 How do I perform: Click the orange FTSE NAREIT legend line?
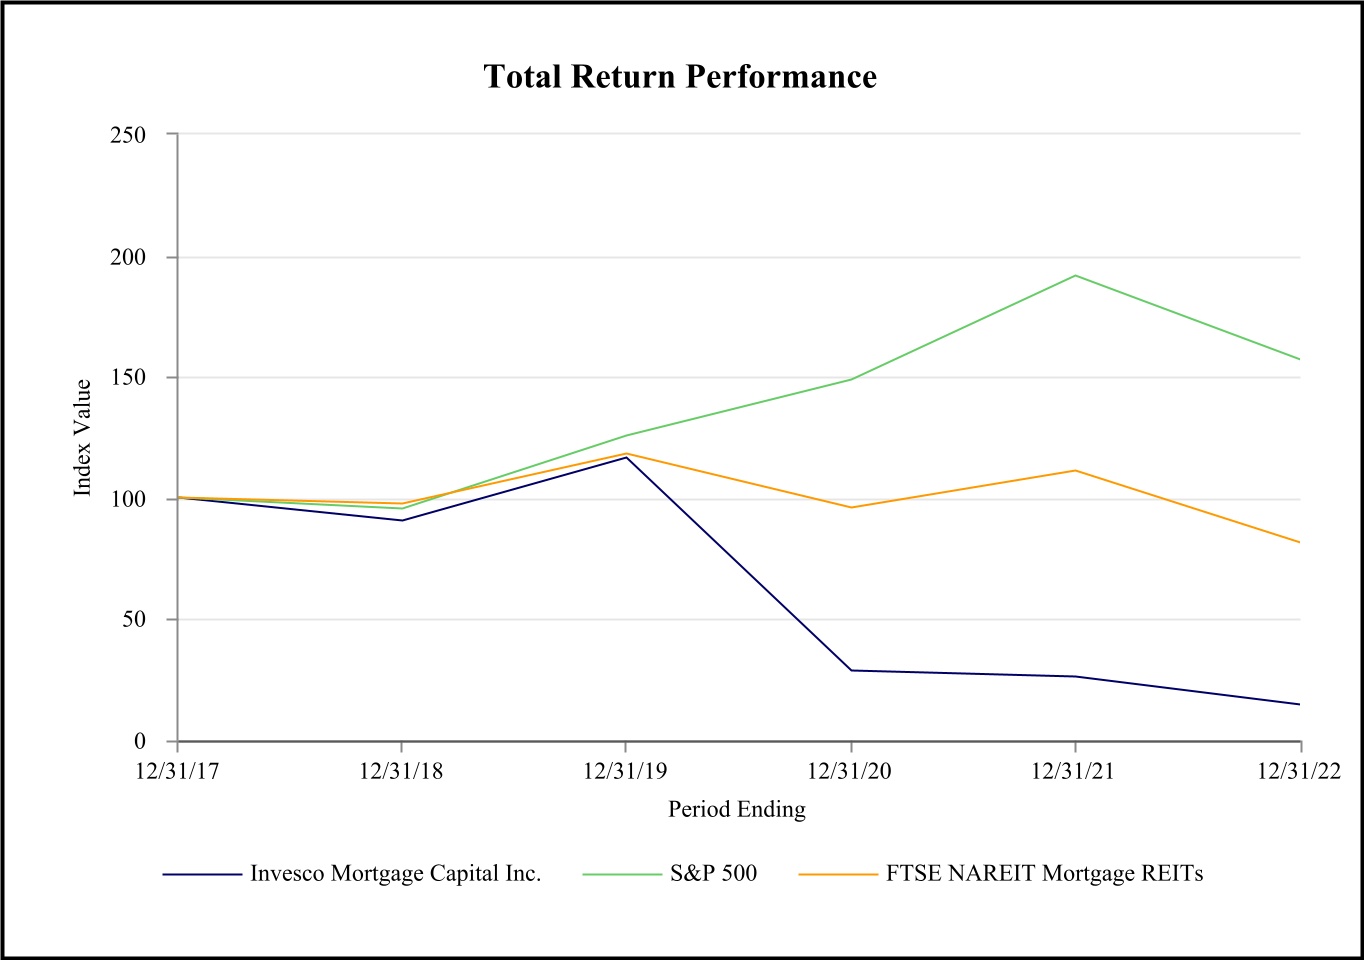[838, 874]
